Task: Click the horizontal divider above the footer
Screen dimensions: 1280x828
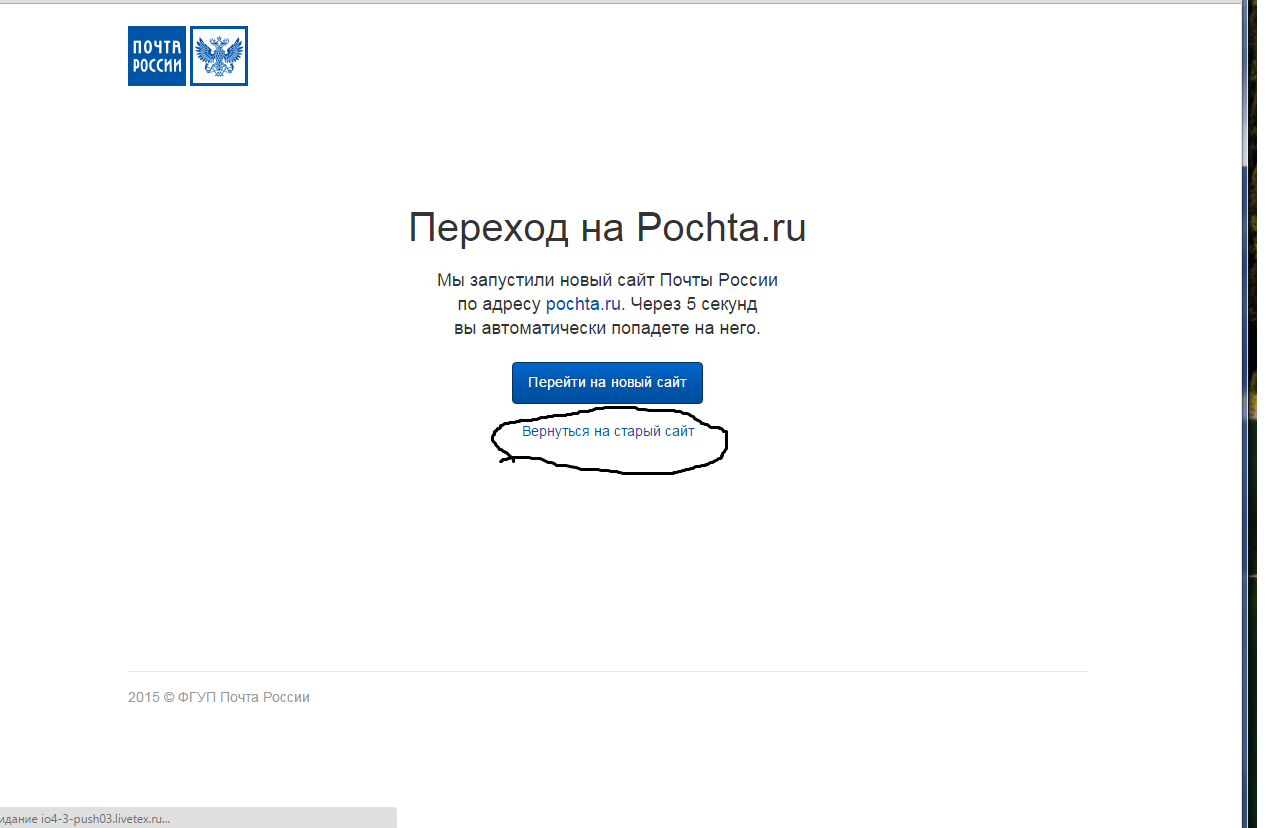Action: [607, 671]
